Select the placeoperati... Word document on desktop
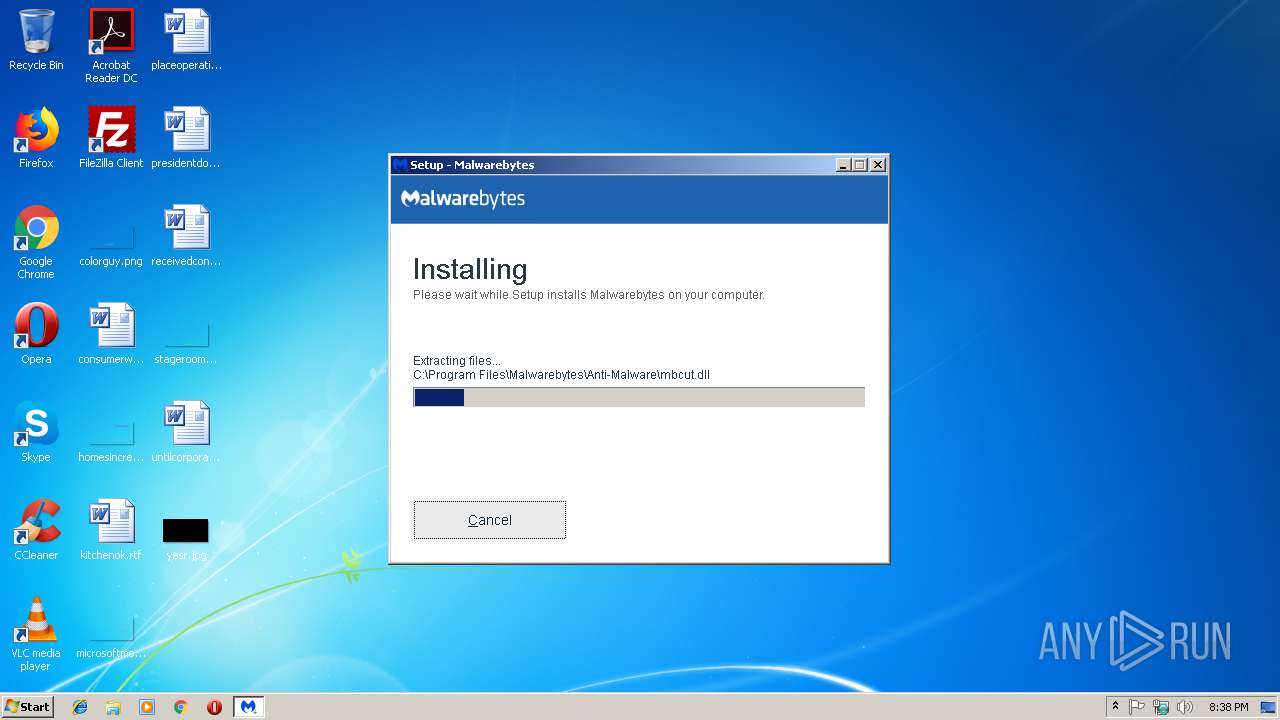 coord(186,41)
